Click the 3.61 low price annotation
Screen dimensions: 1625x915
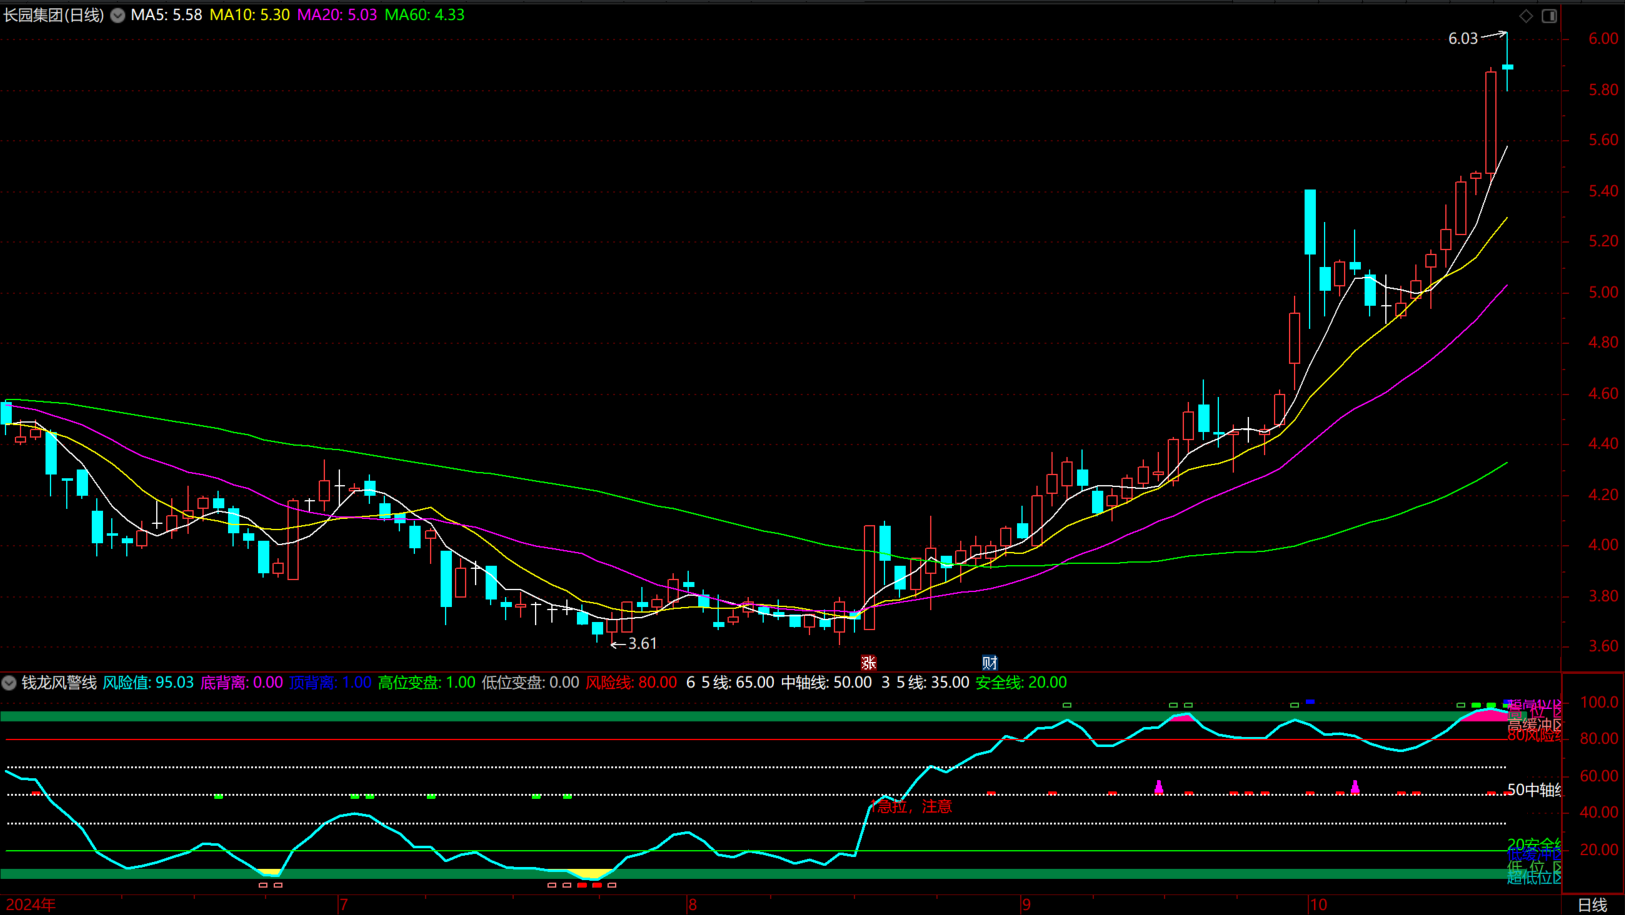tap(642, 644)
